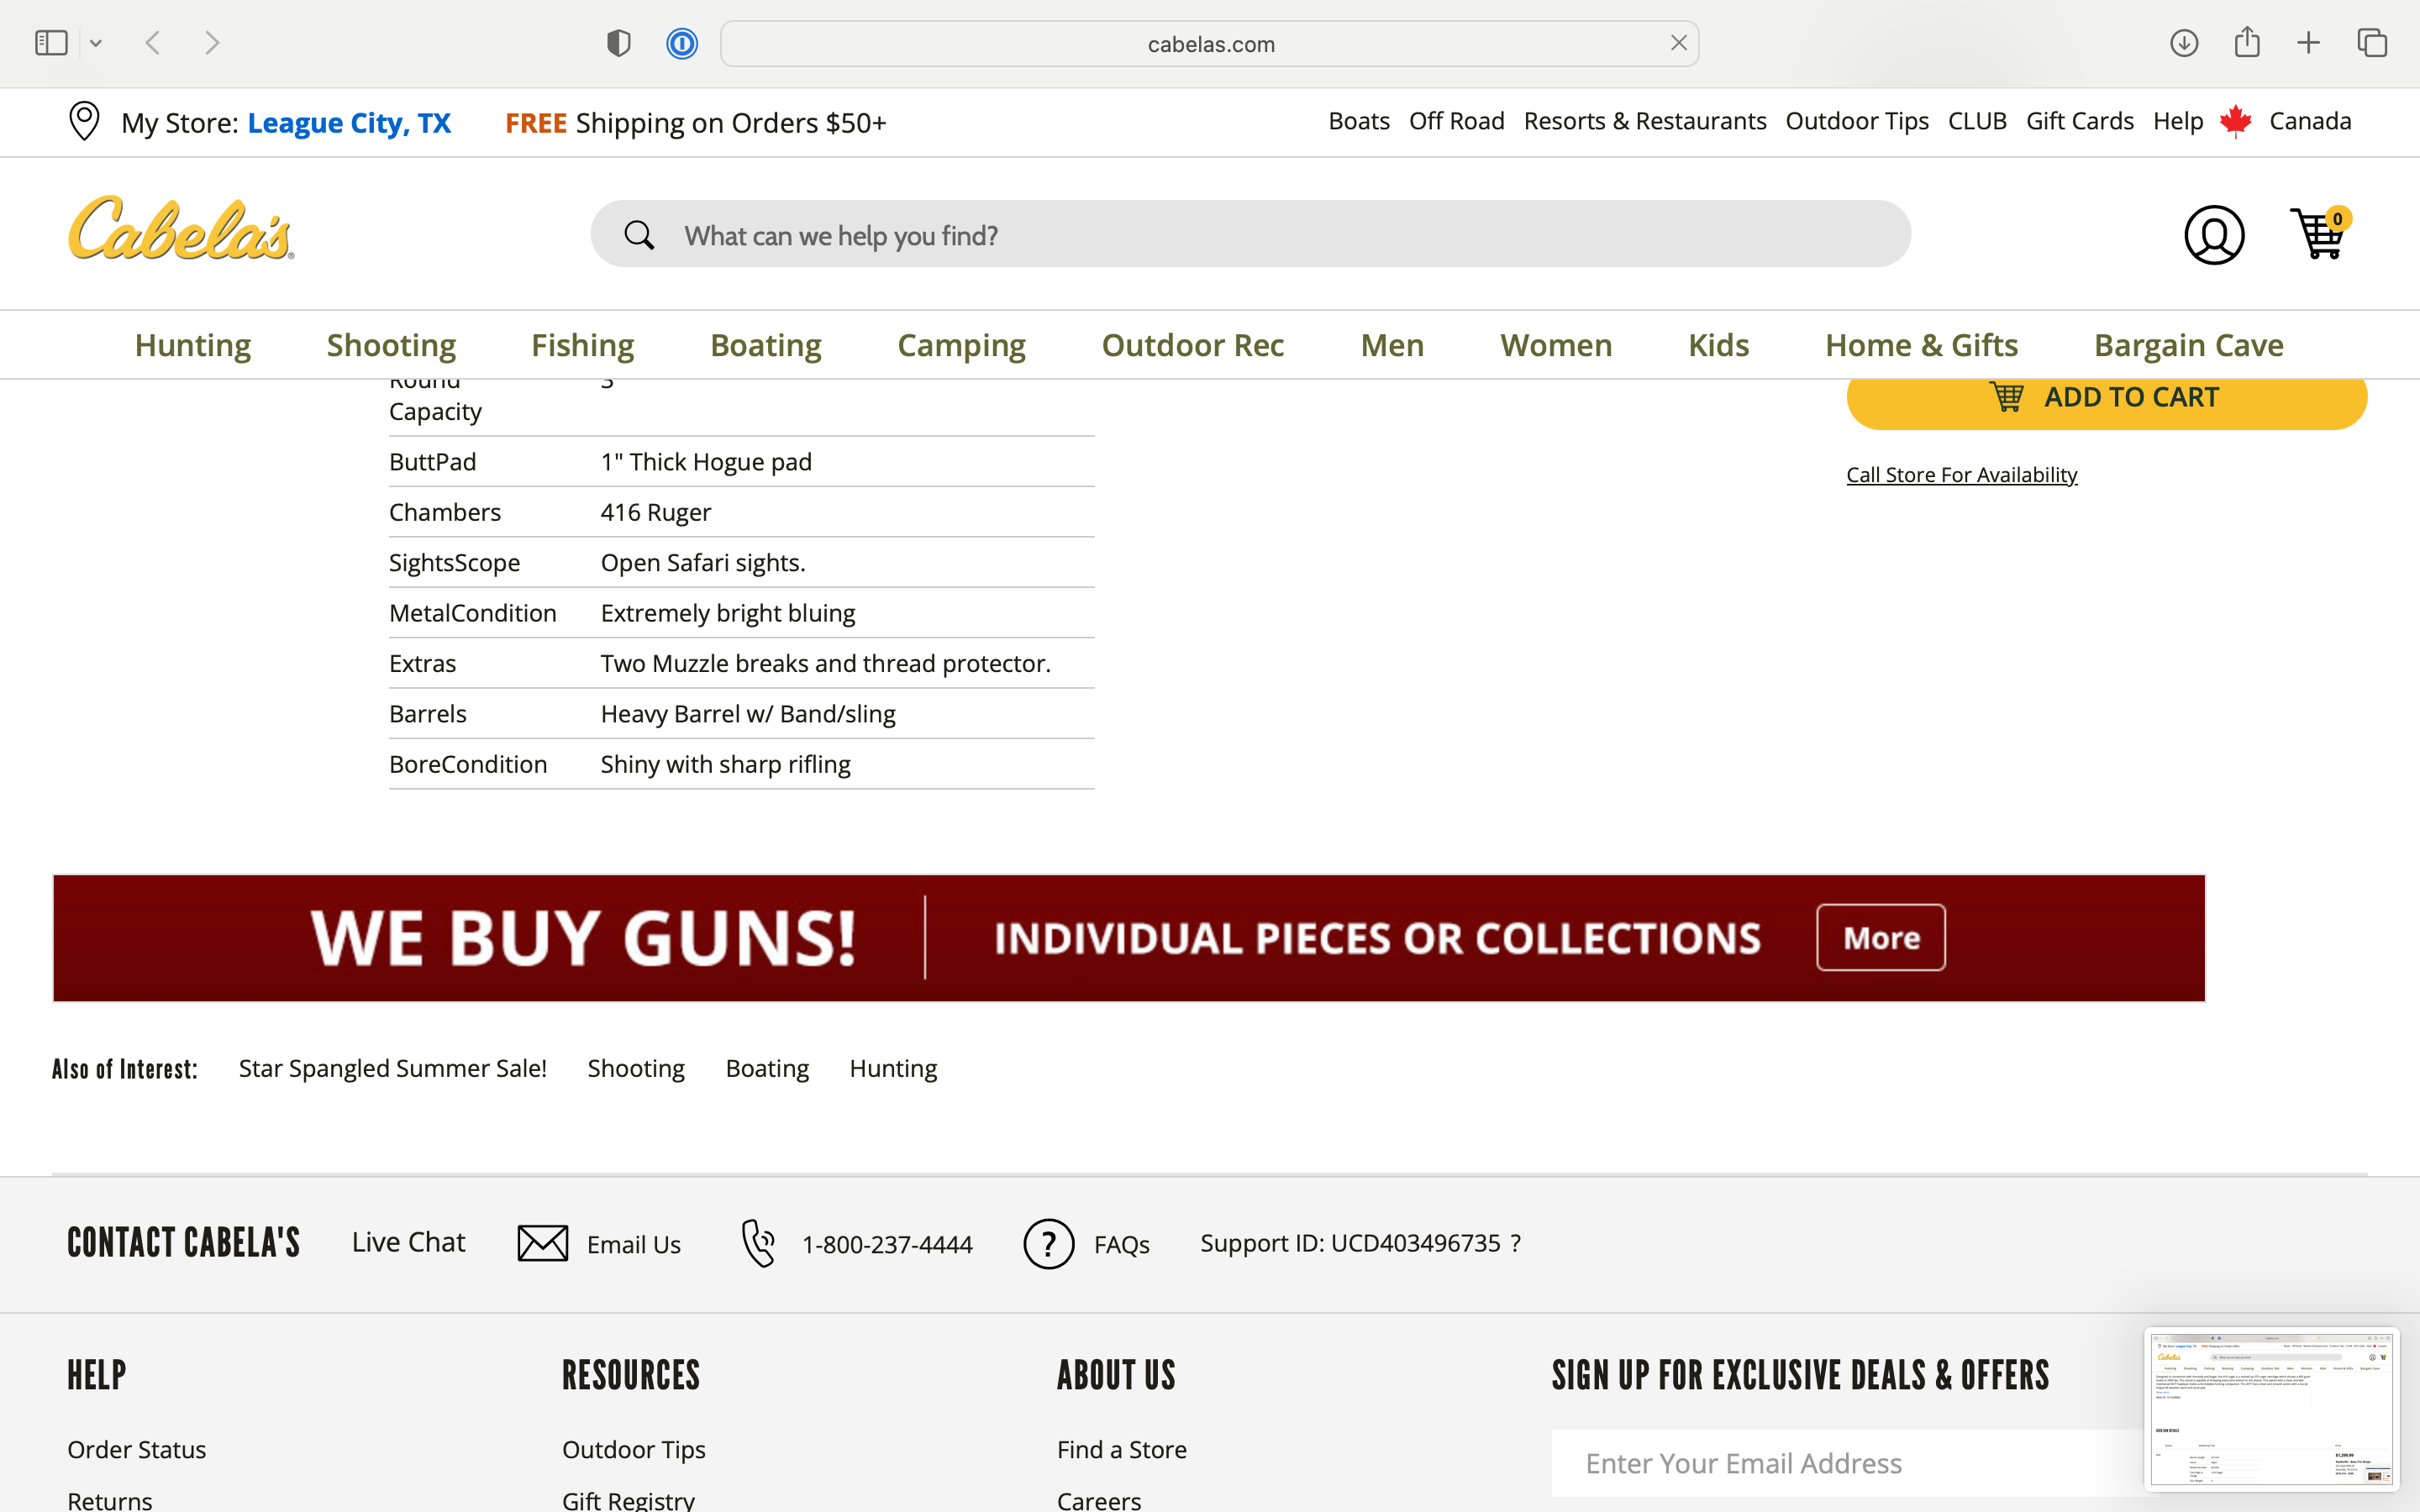2420x1512 pixels.
Task: Open the Outdoor Rec menu
Action: 1192,345
